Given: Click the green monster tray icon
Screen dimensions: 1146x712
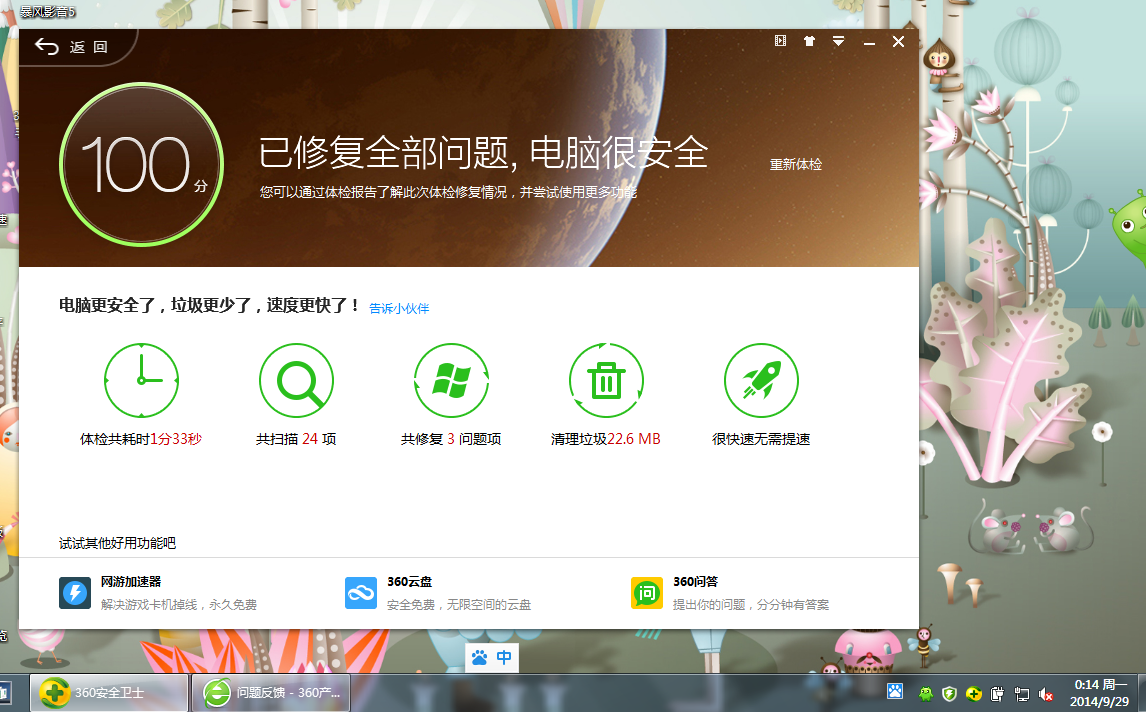Looking at the screenshot, I should tap(926, 694).
